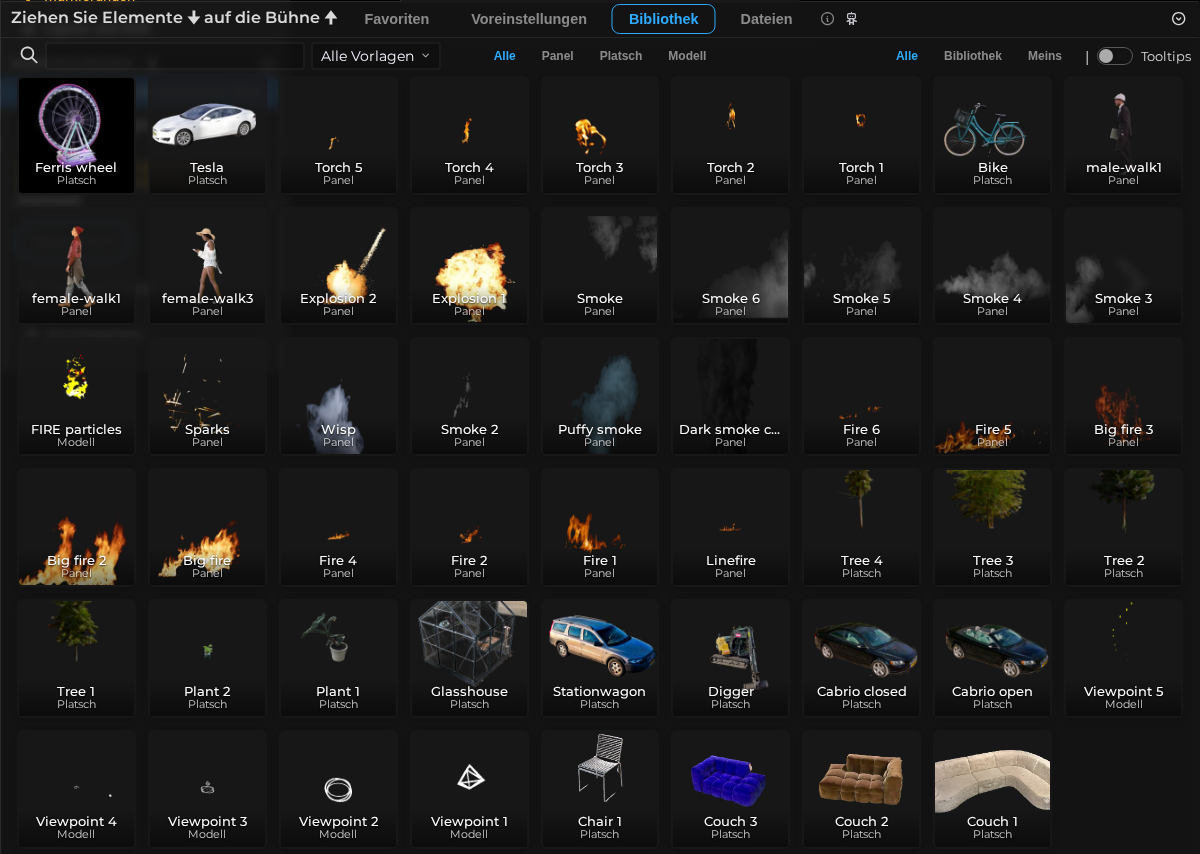The height and width of the screenshot is (854, 1200).
Task: Choose the Viewpoint 4 model
Action: click(x=76, y=789)
